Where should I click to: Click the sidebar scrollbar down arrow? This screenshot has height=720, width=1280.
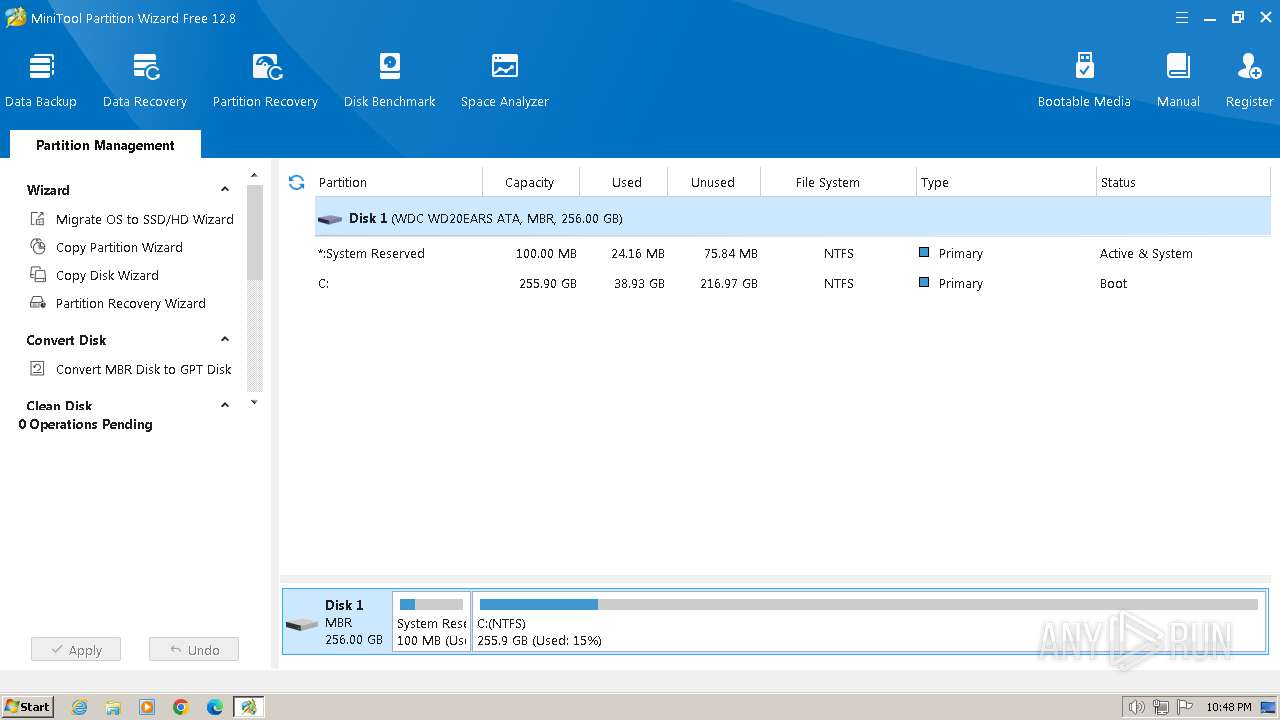(254, 403)
